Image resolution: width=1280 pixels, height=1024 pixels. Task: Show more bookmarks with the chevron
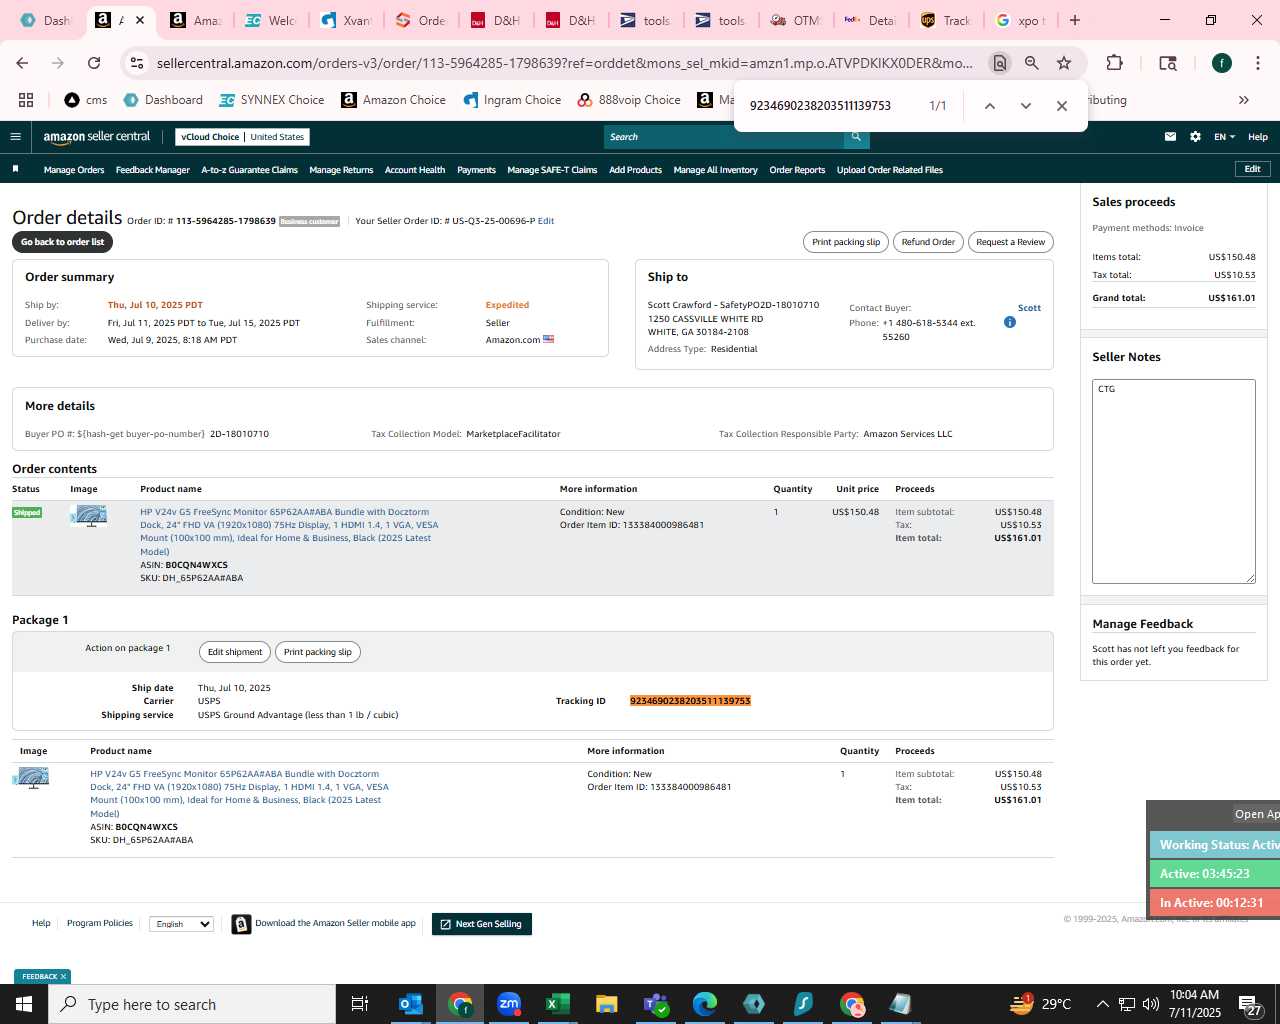(x=1243, y=100)
